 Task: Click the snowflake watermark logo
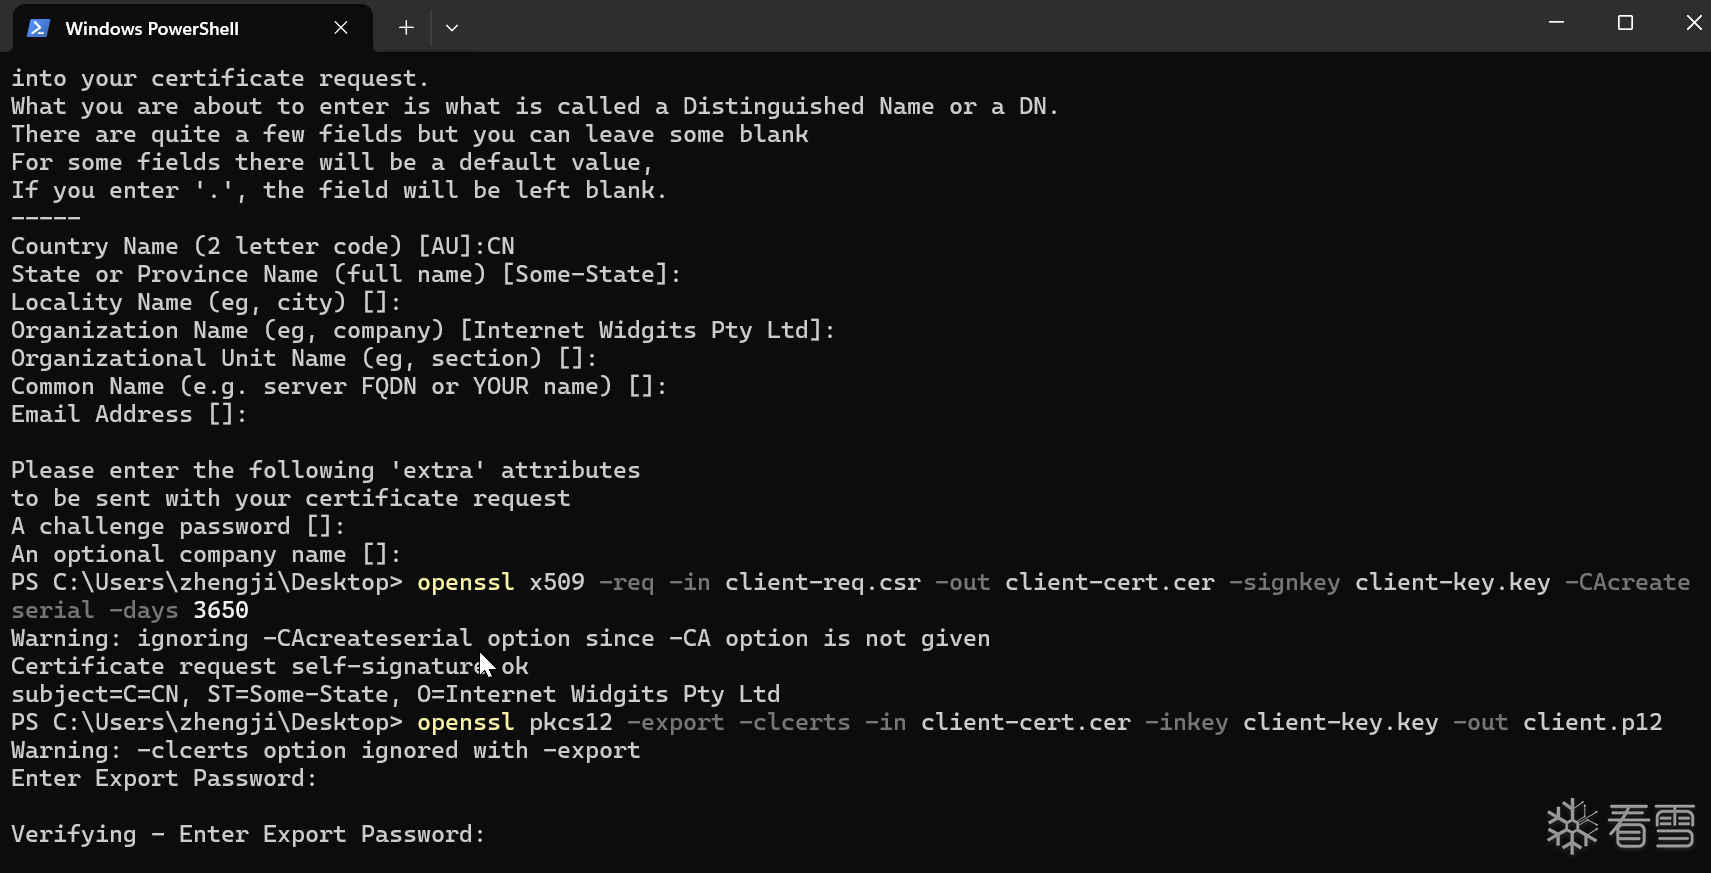[1573, 826]
